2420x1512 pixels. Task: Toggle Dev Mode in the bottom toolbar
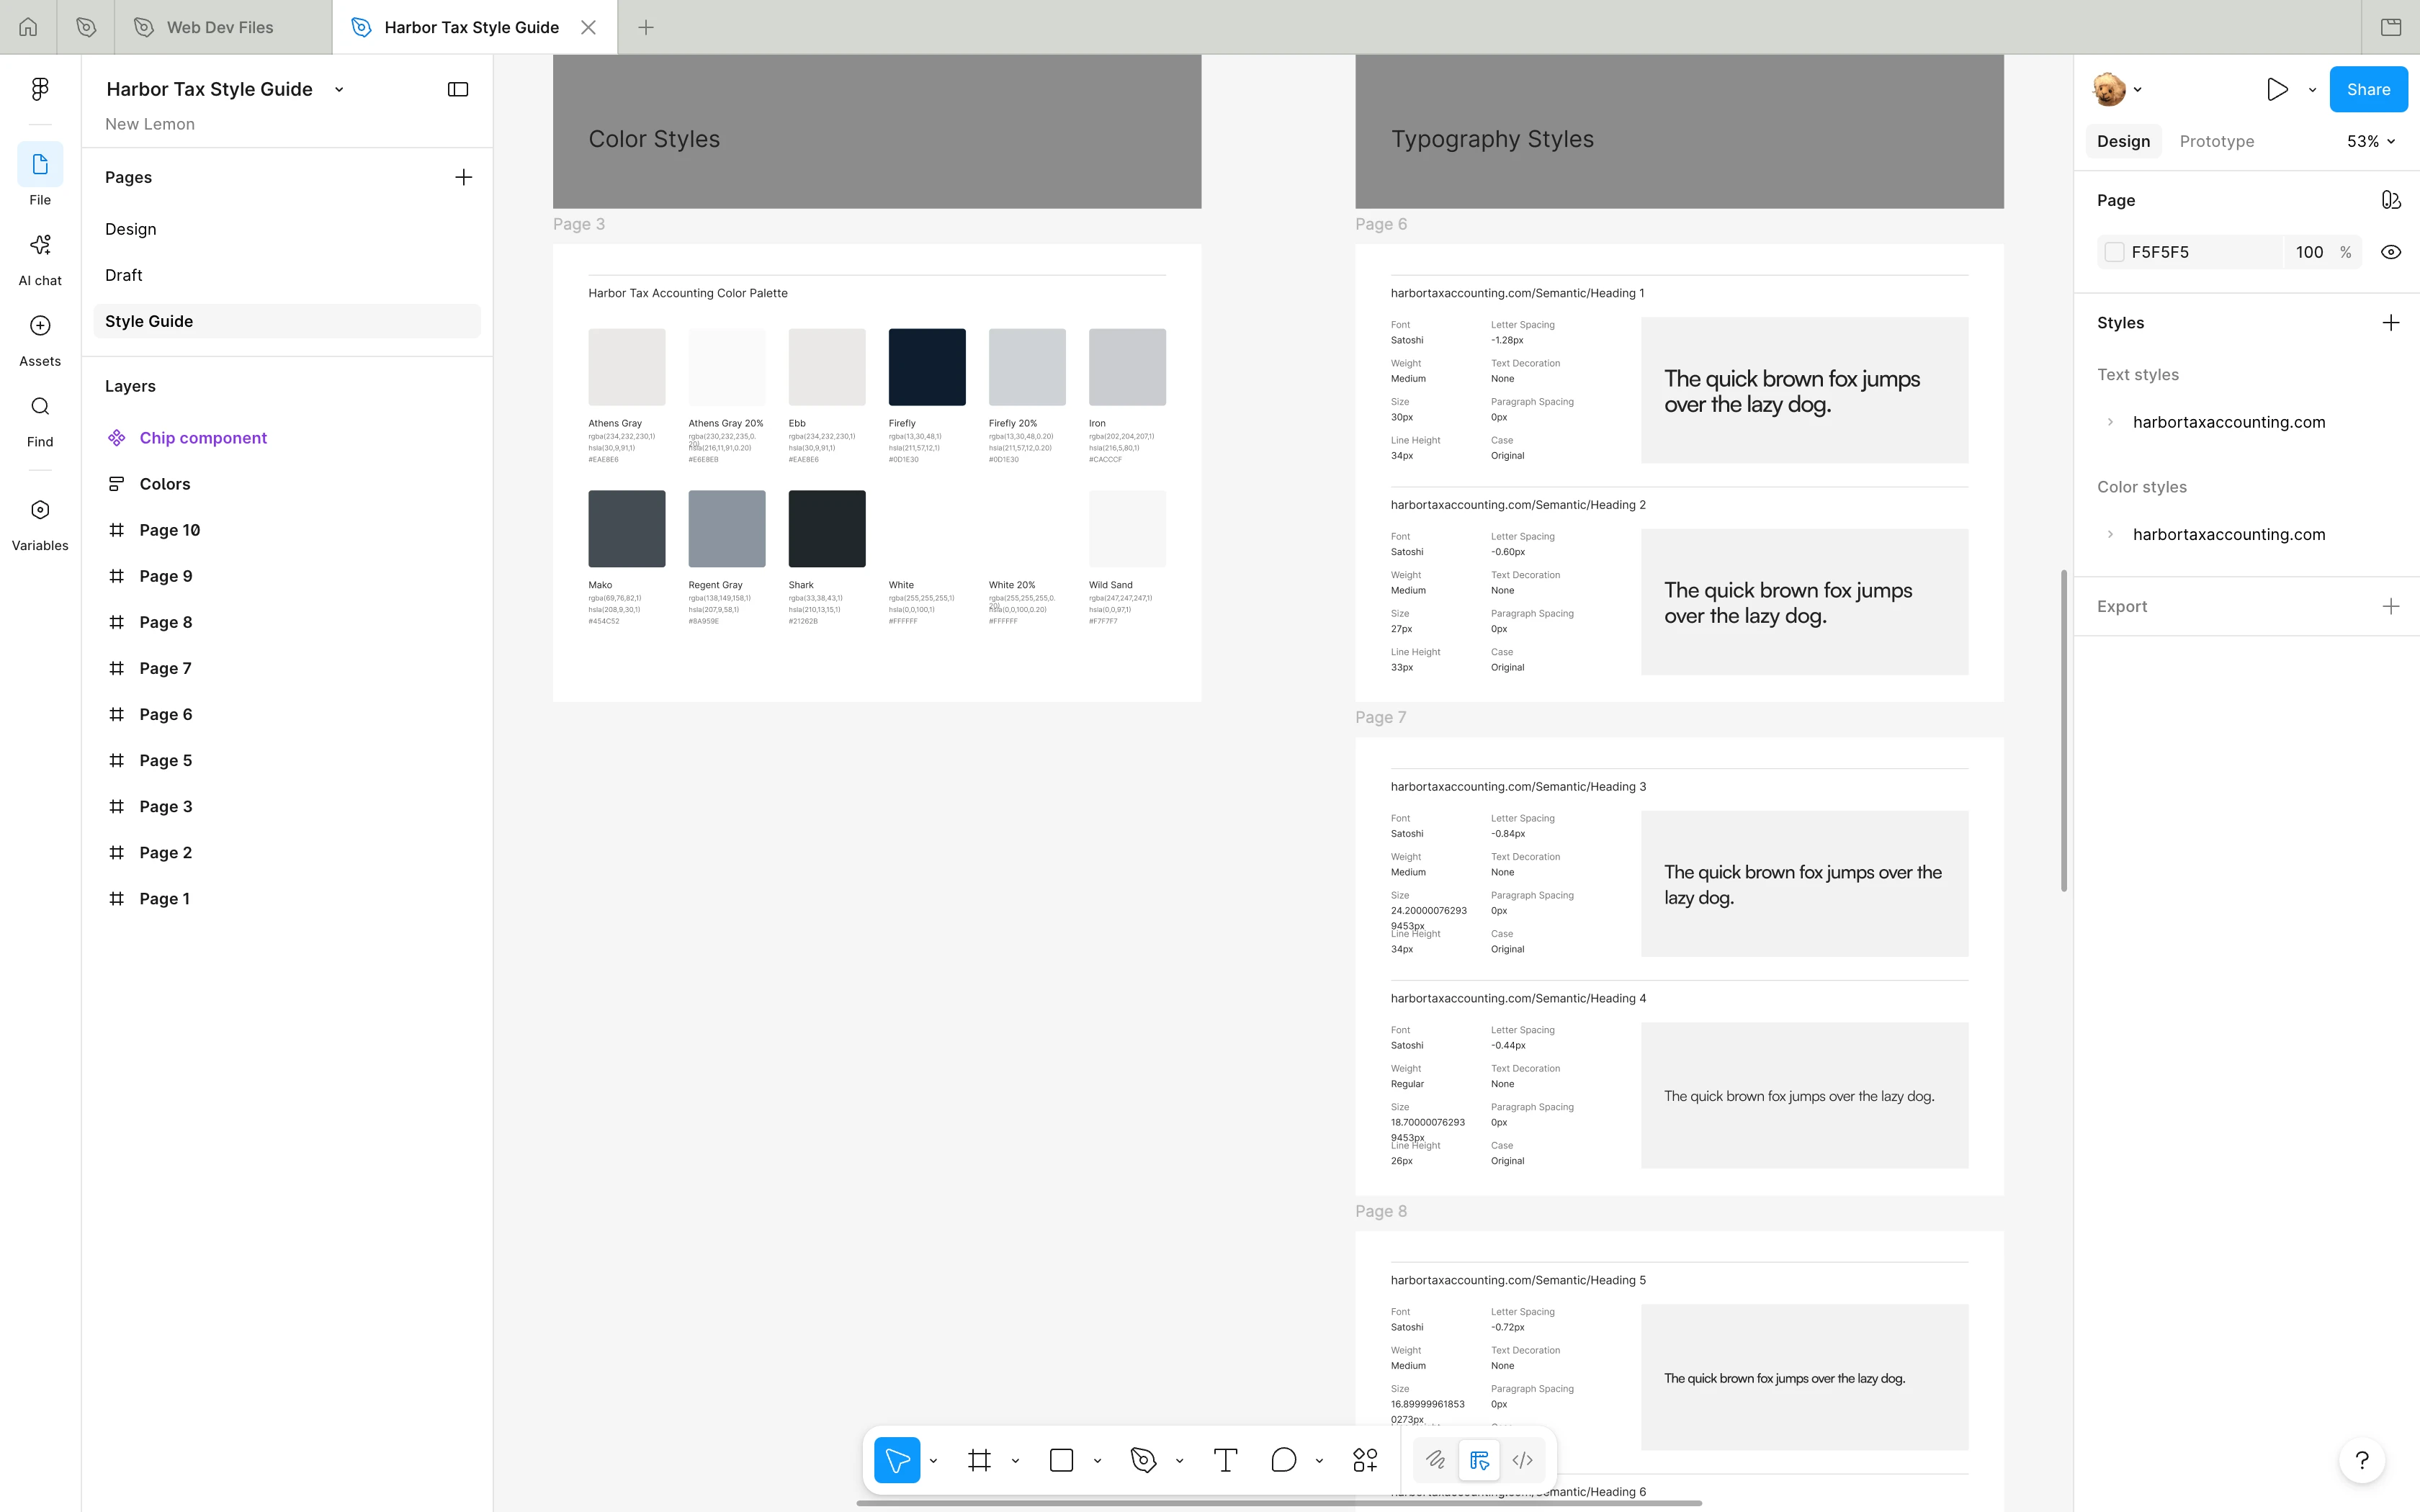click(x=1522, y=1460)
